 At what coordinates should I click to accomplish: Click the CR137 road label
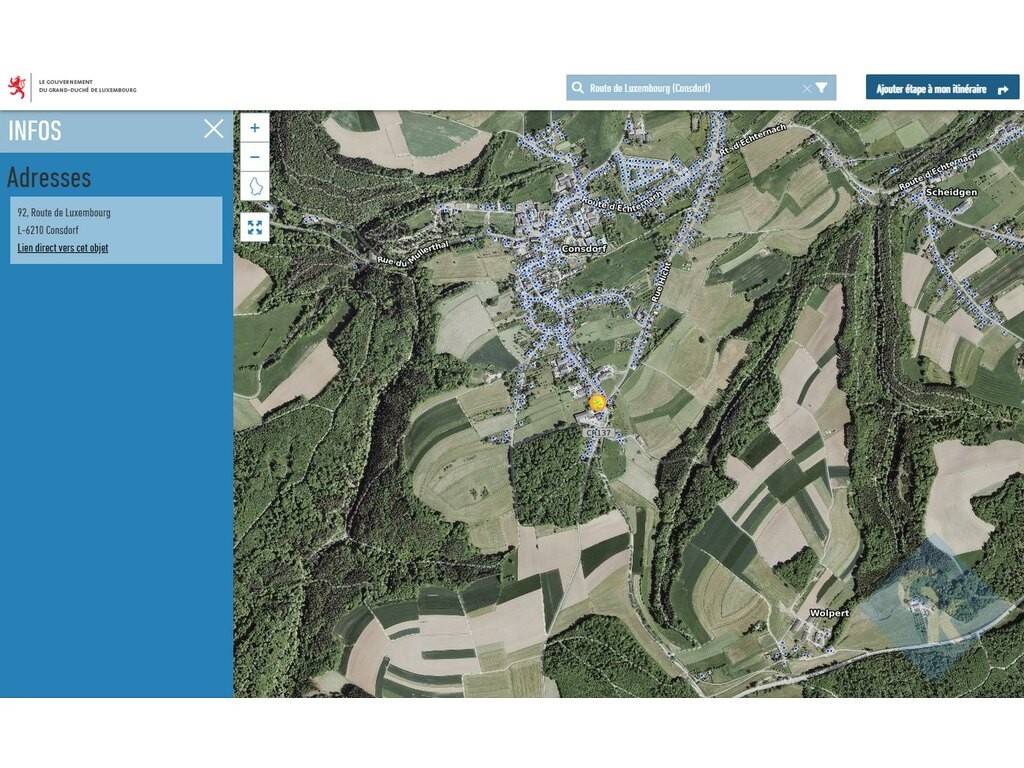pyautogui.click(x=599, y=432)
